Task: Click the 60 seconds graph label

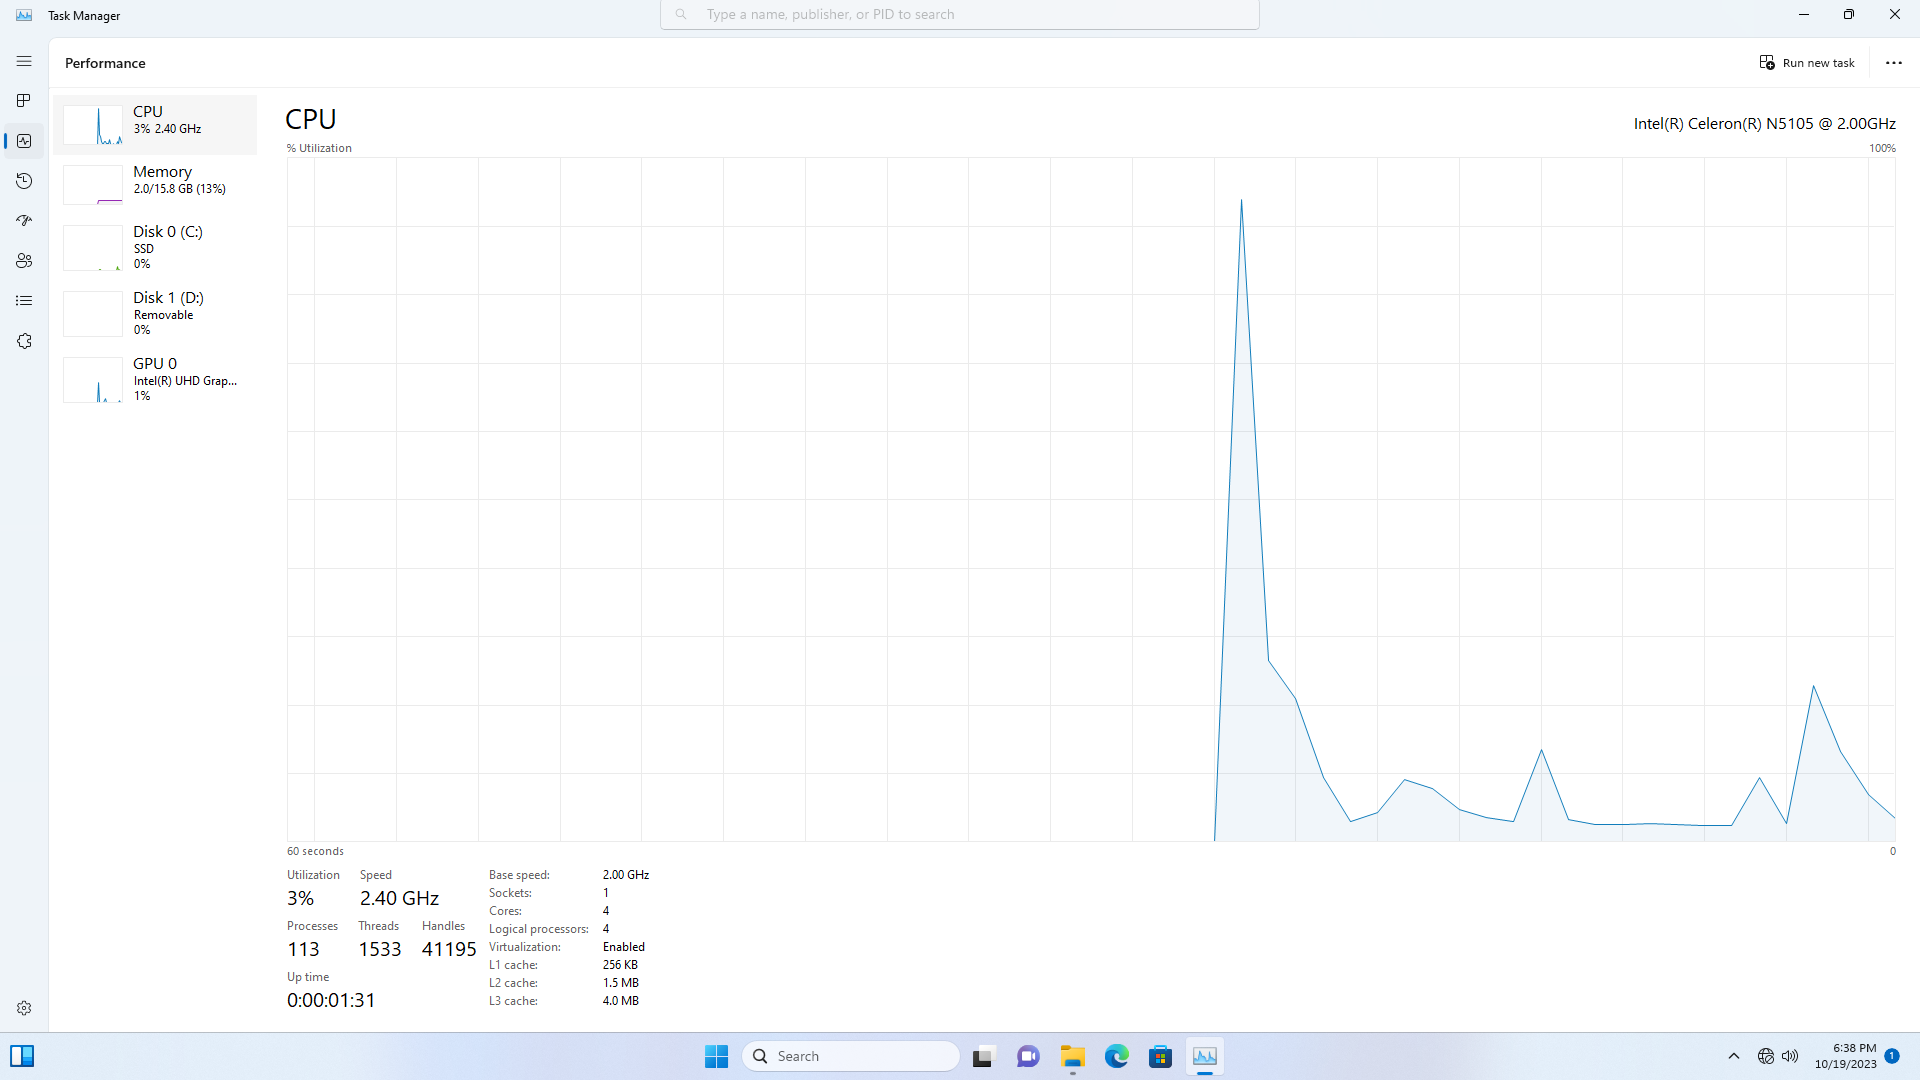Action: [x=315, y=851]
